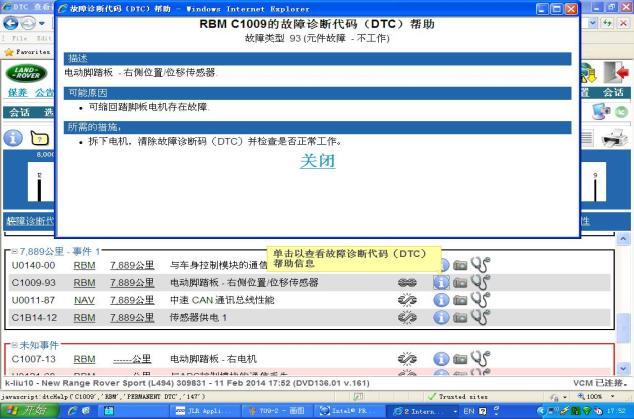
Task: Click RBM link in C1B14-12 row
Action: tap(85, 317)
